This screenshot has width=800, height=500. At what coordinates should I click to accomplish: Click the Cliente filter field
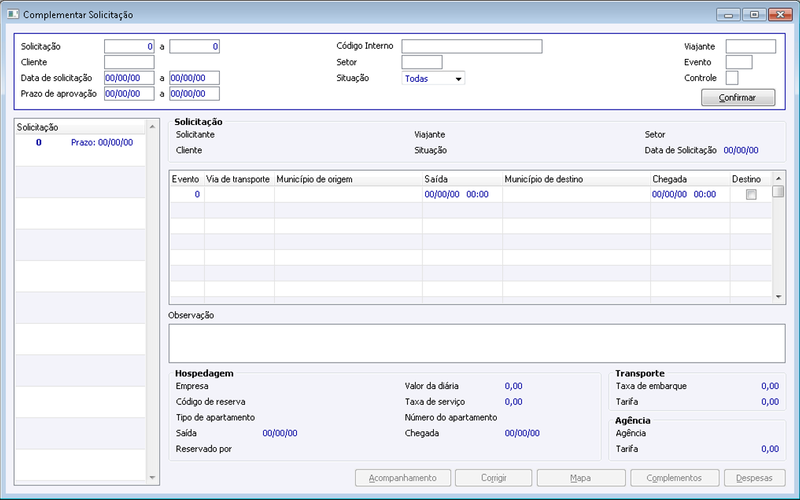tap(129, 62)
